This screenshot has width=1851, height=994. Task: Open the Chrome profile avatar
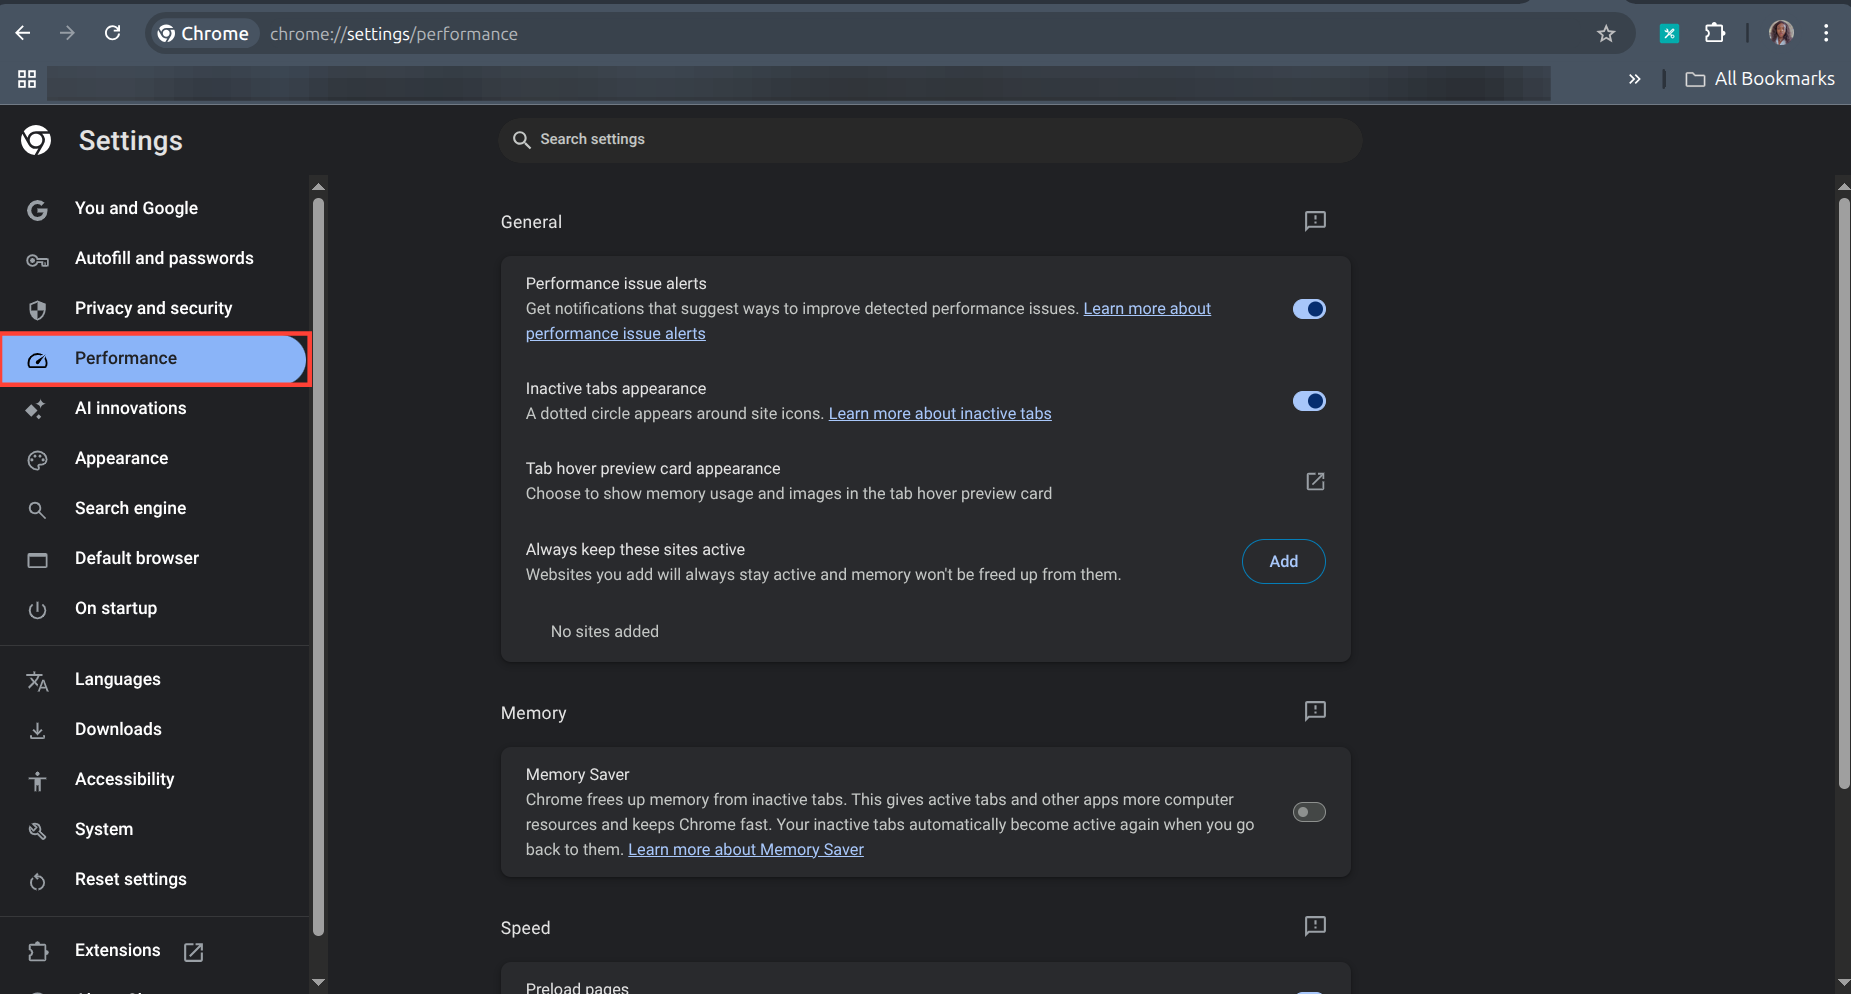(1781, 33)
